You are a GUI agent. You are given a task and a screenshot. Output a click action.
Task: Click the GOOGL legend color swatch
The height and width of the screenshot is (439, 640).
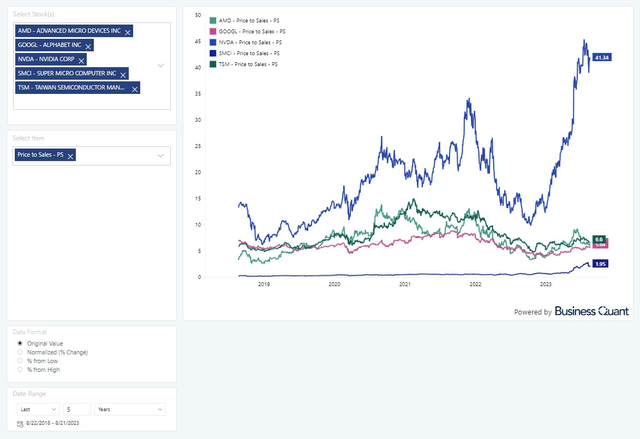coord(213,31)
